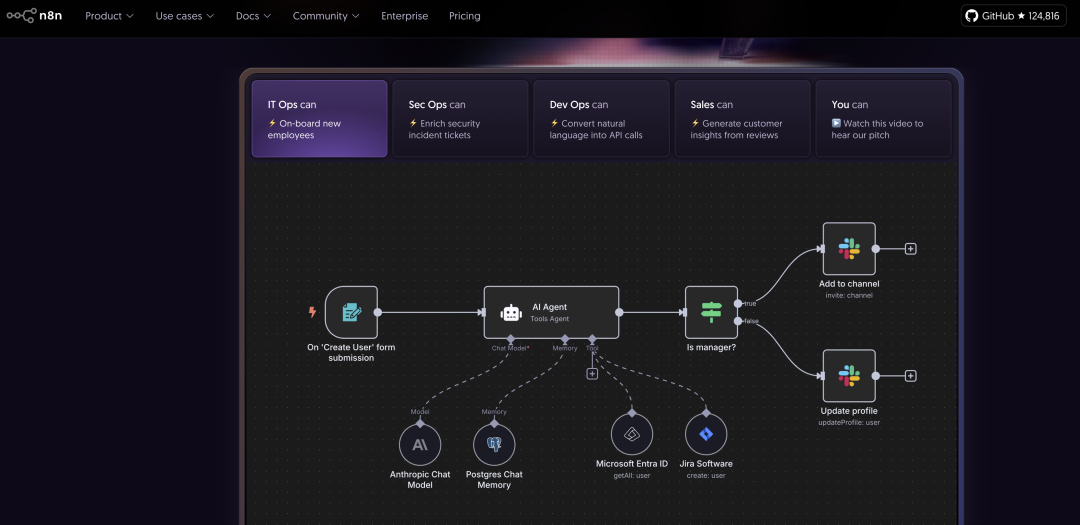This screenshot has width=1080, height=525.
Task: Click the form submission trigger node icon
Action: (x=351, y=312)
